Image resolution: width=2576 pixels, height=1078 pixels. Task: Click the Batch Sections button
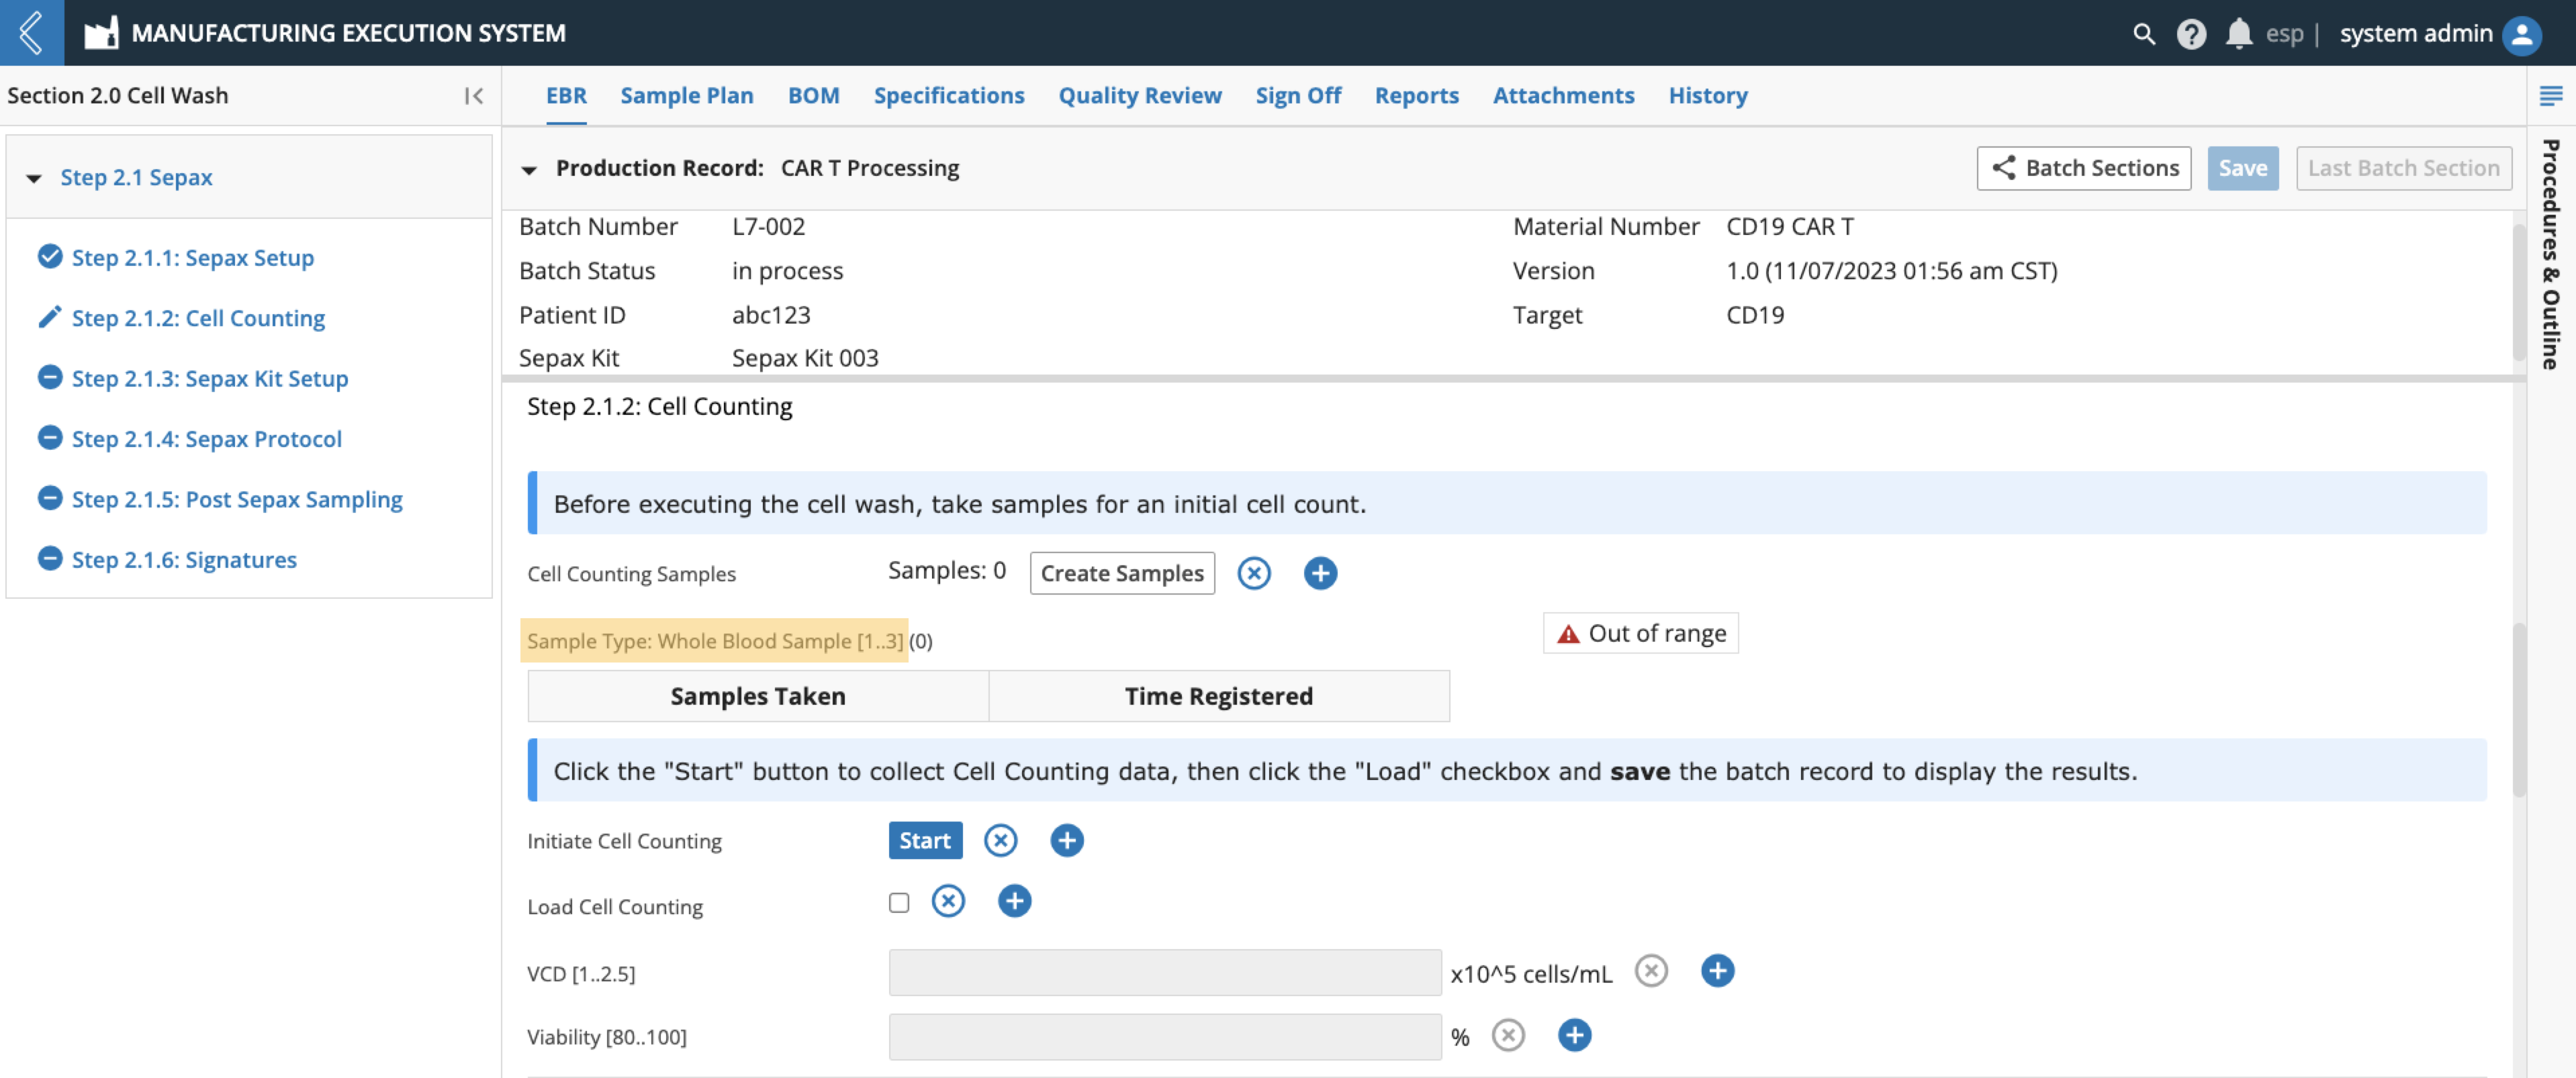click(x=2084, y=168)
